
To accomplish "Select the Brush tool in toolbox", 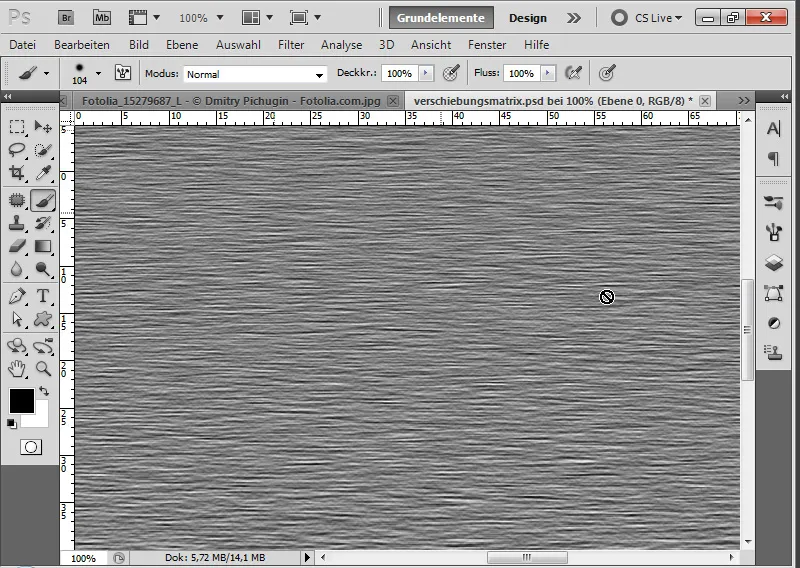I will coord(43,200).
